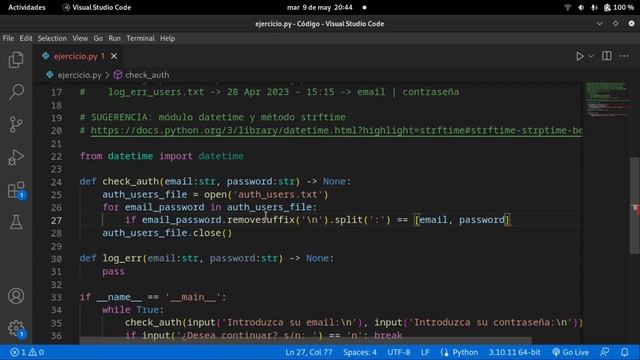This screenshot has width=640, height=360.
Task: Open the docs.python.org datetime link
Action: click(x=336, y=131)
